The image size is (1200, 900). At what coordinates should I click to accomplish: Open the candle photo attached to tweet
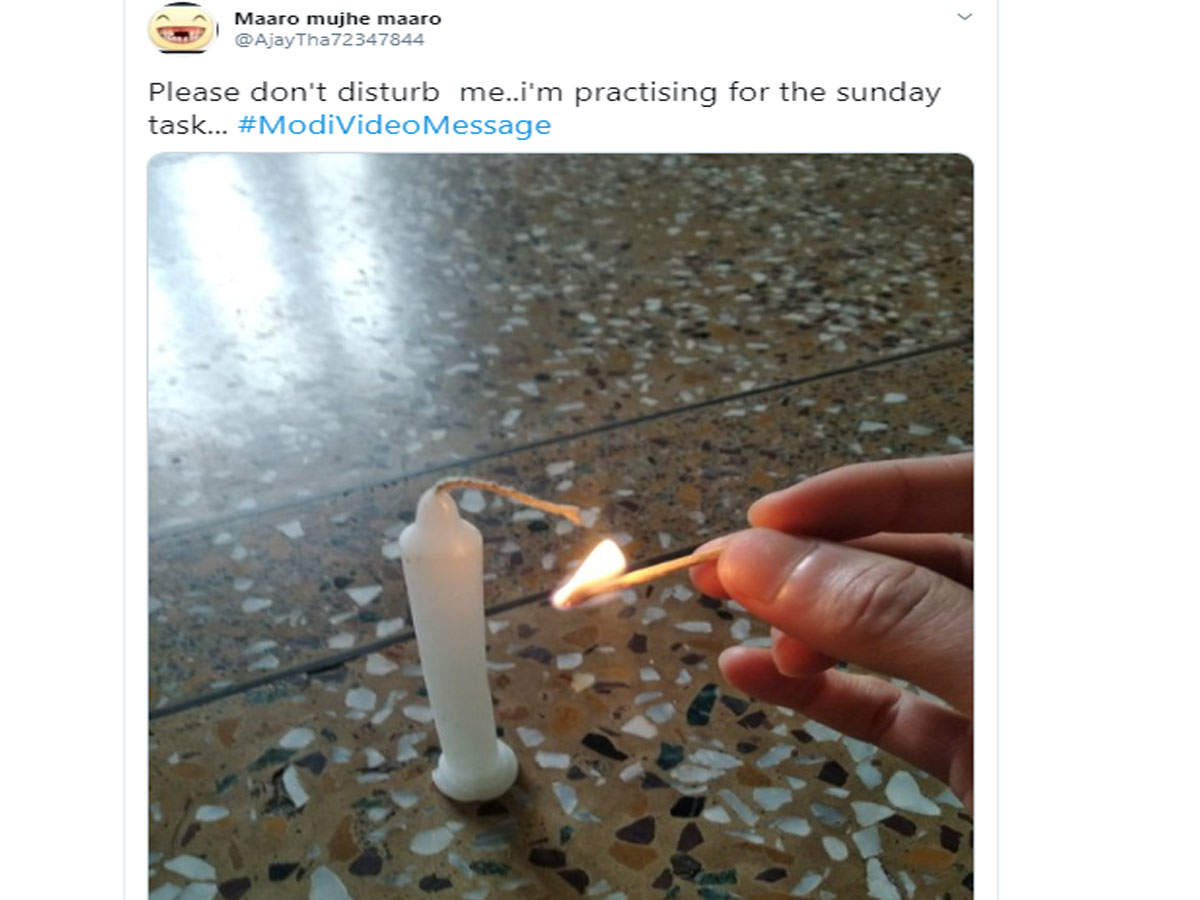click(x=560, y=526)
